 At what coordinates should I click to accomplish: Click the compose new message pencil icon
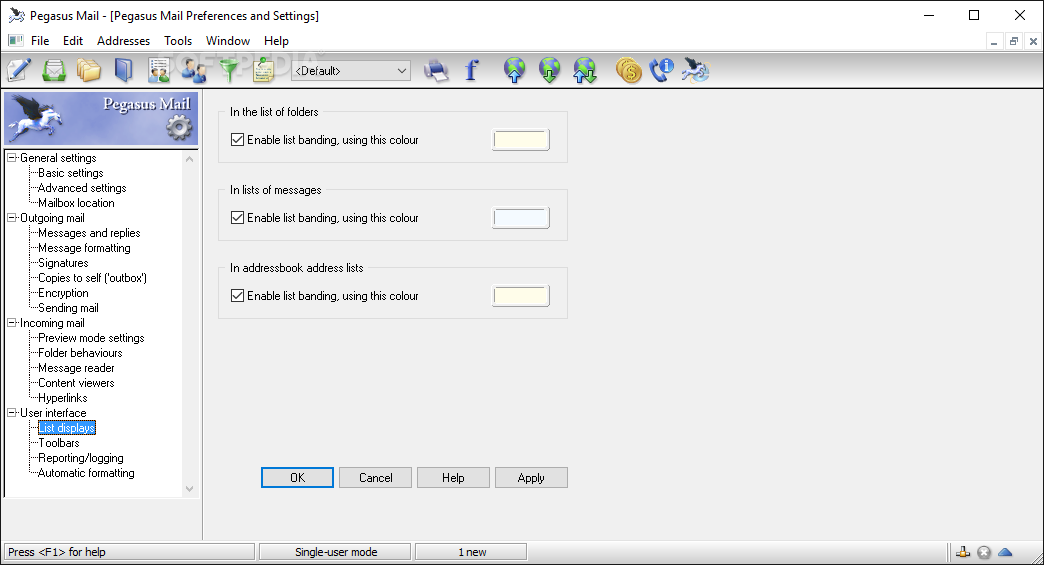click(x=19, y=70)
